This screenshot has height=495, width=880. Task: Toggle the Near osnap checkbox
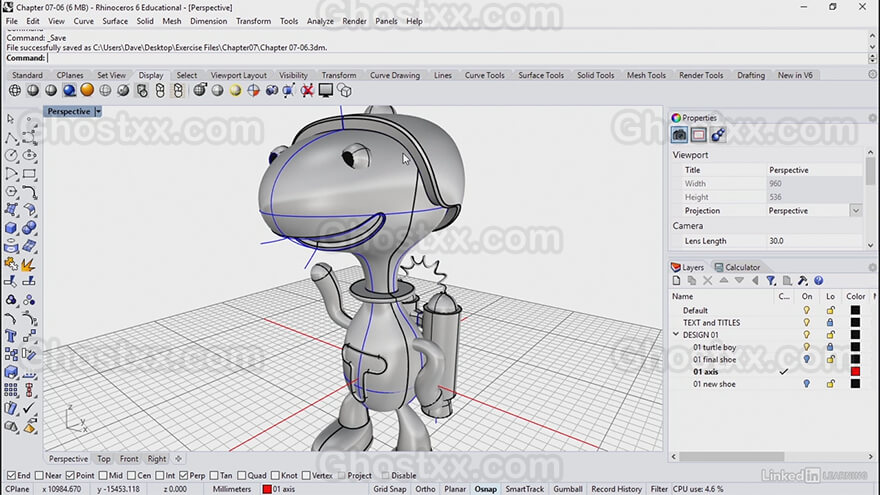point(39,475)
